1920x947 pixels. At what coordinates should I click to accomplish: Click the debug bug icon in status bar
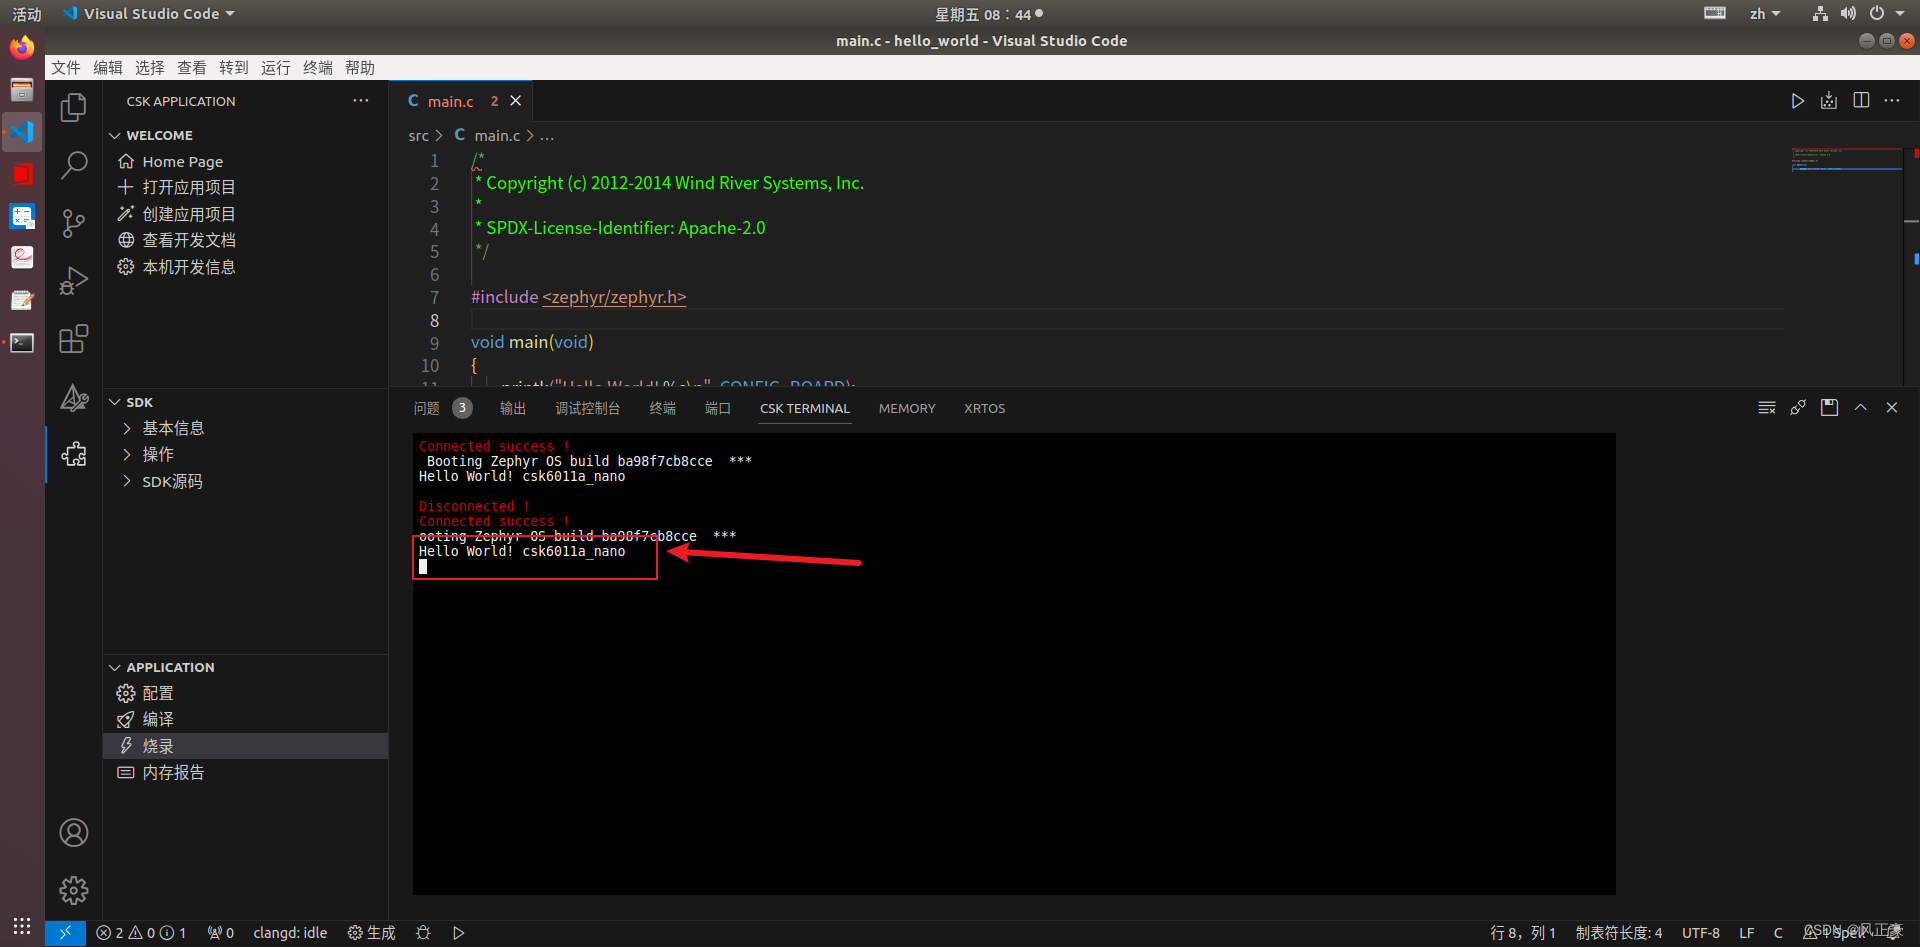(x=423, y=933)
